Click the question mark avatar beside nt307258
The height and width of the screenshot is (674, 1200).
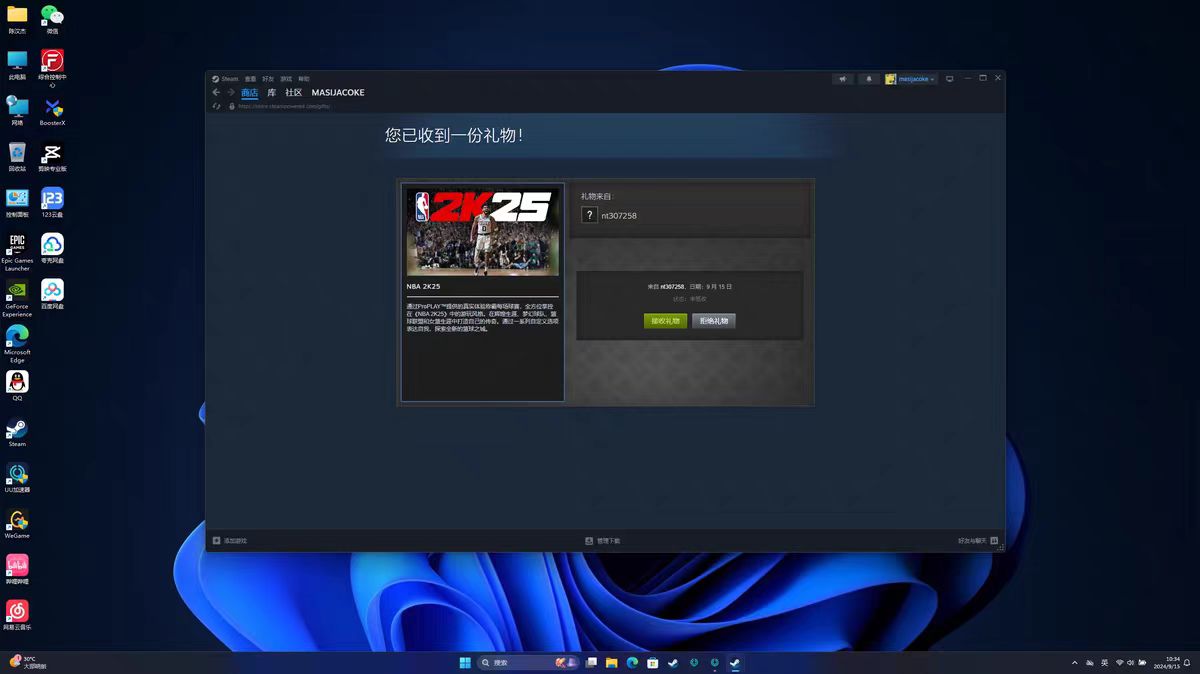tap(589, 214)
